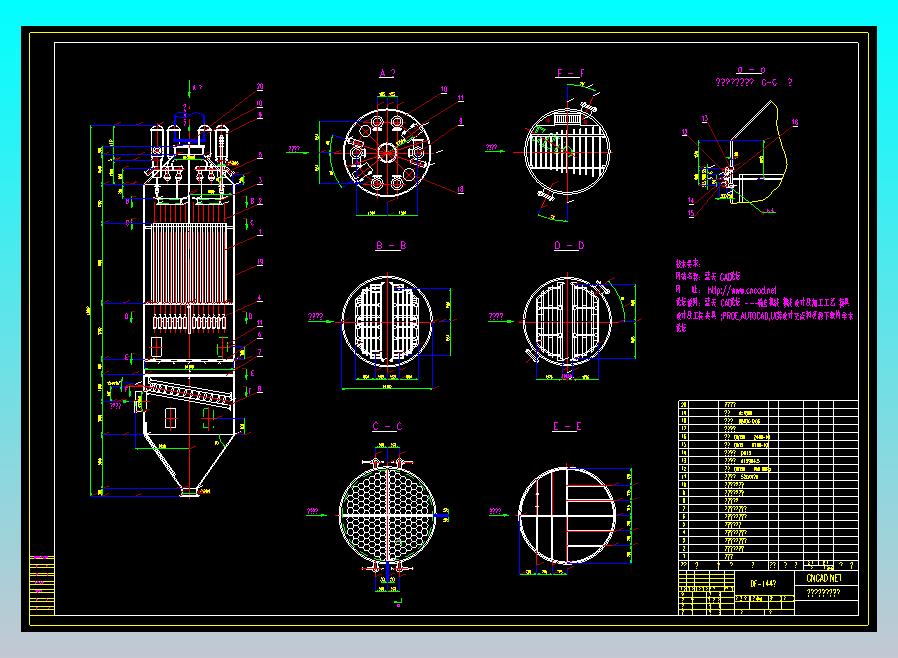Click the F – F section label
This screenshot has height=658, width=898.
click(x=570, y=73)
